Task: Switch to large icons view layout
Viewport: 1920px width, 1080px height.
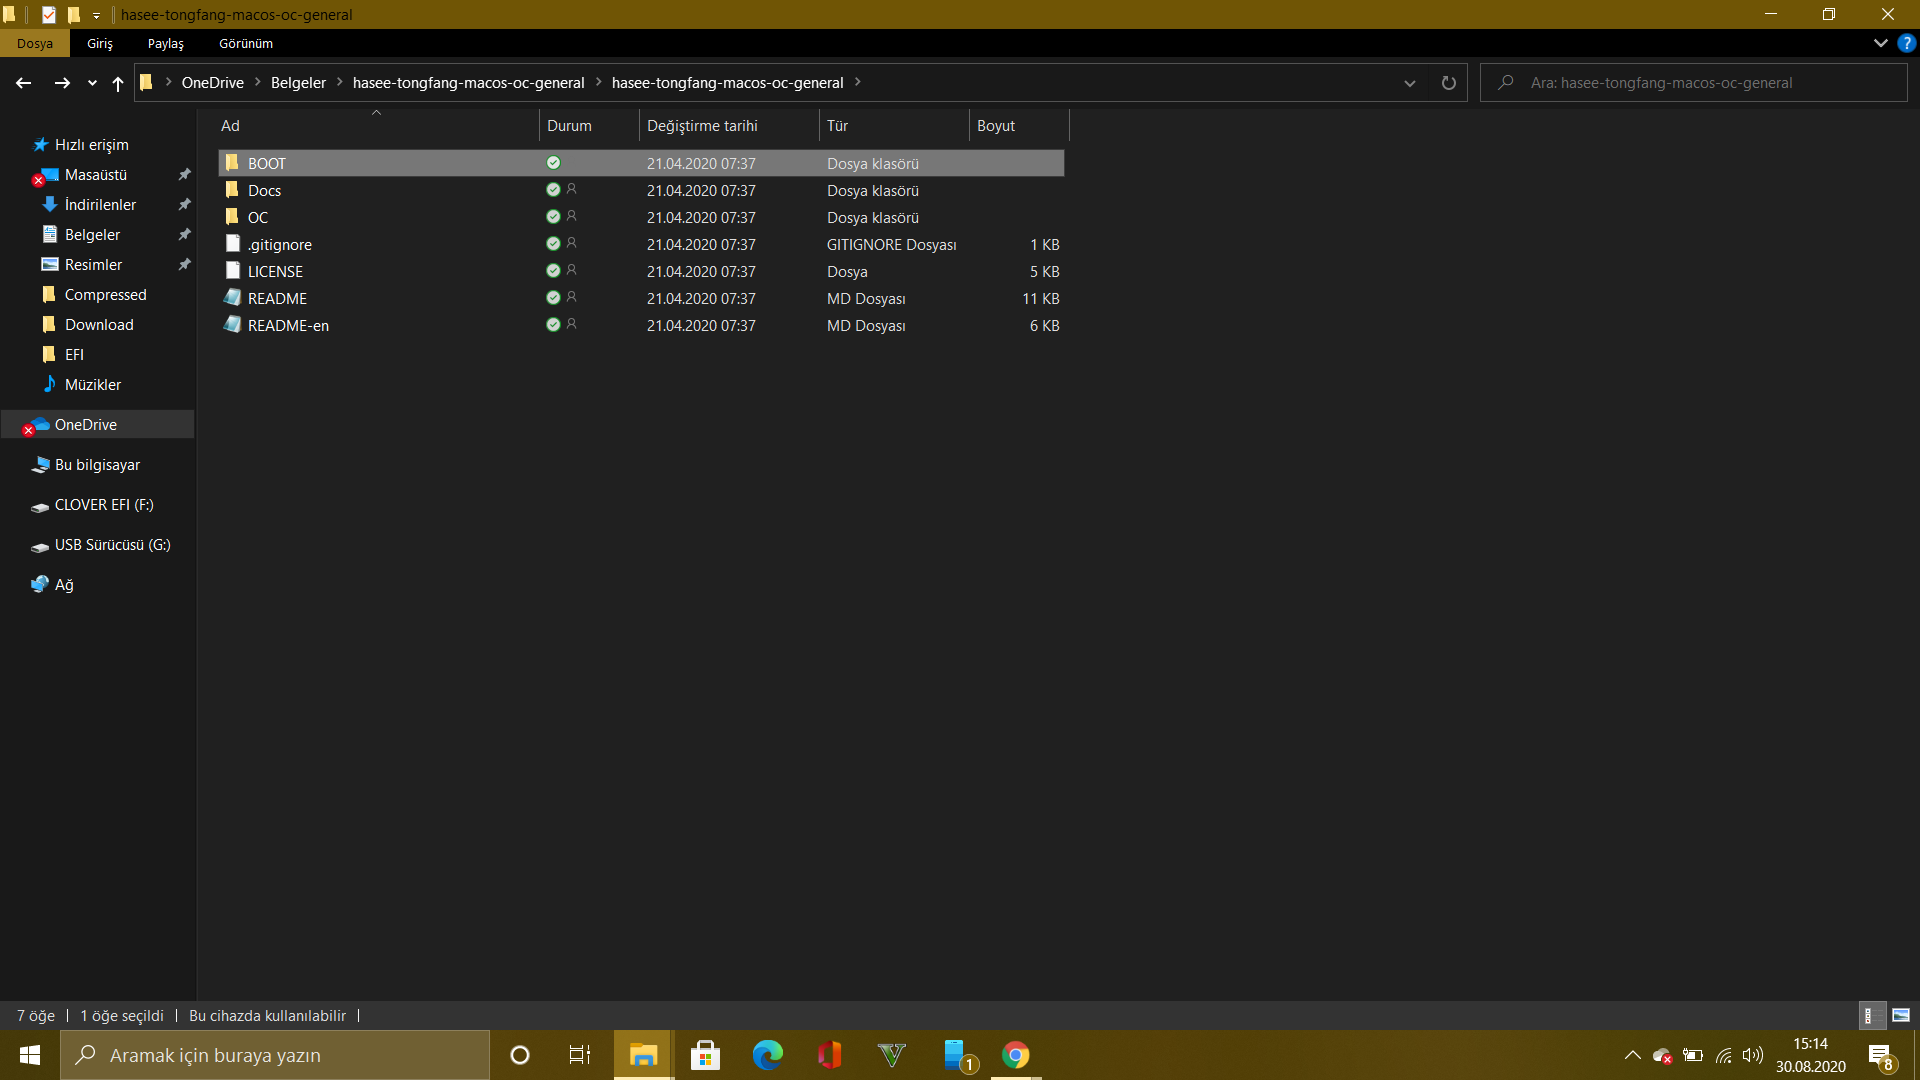Action: tap(1901, 1015)
